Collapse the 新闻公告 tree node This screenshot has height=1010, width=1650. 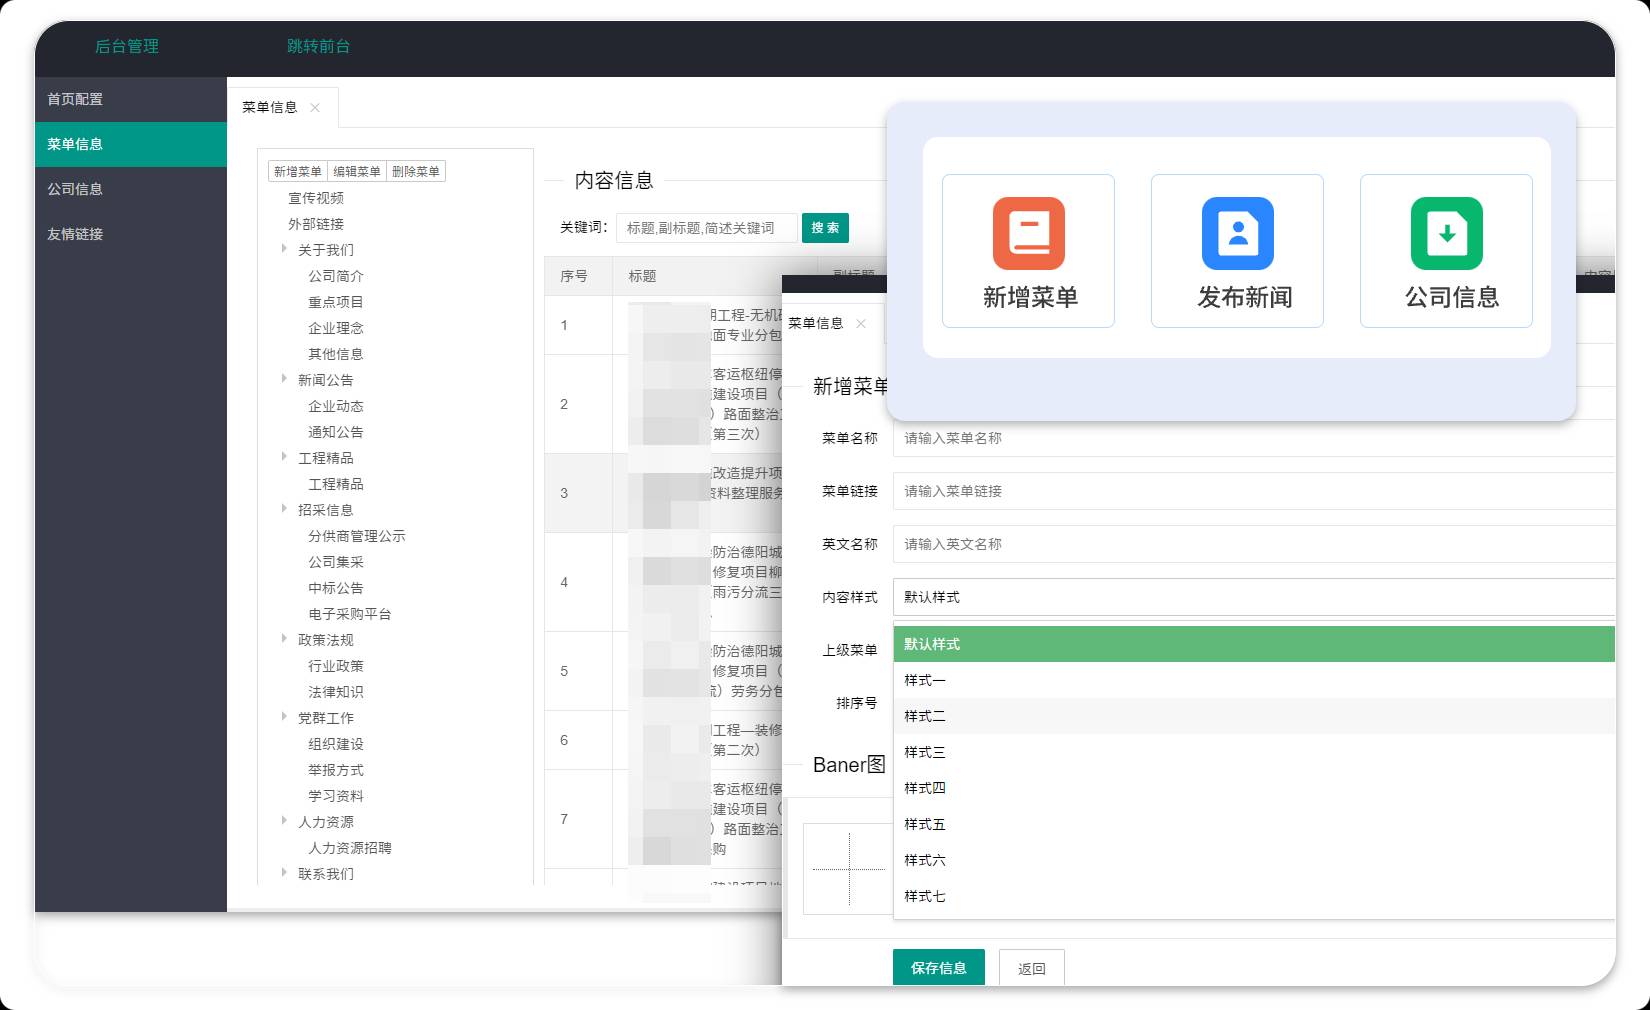click(284, 379)
